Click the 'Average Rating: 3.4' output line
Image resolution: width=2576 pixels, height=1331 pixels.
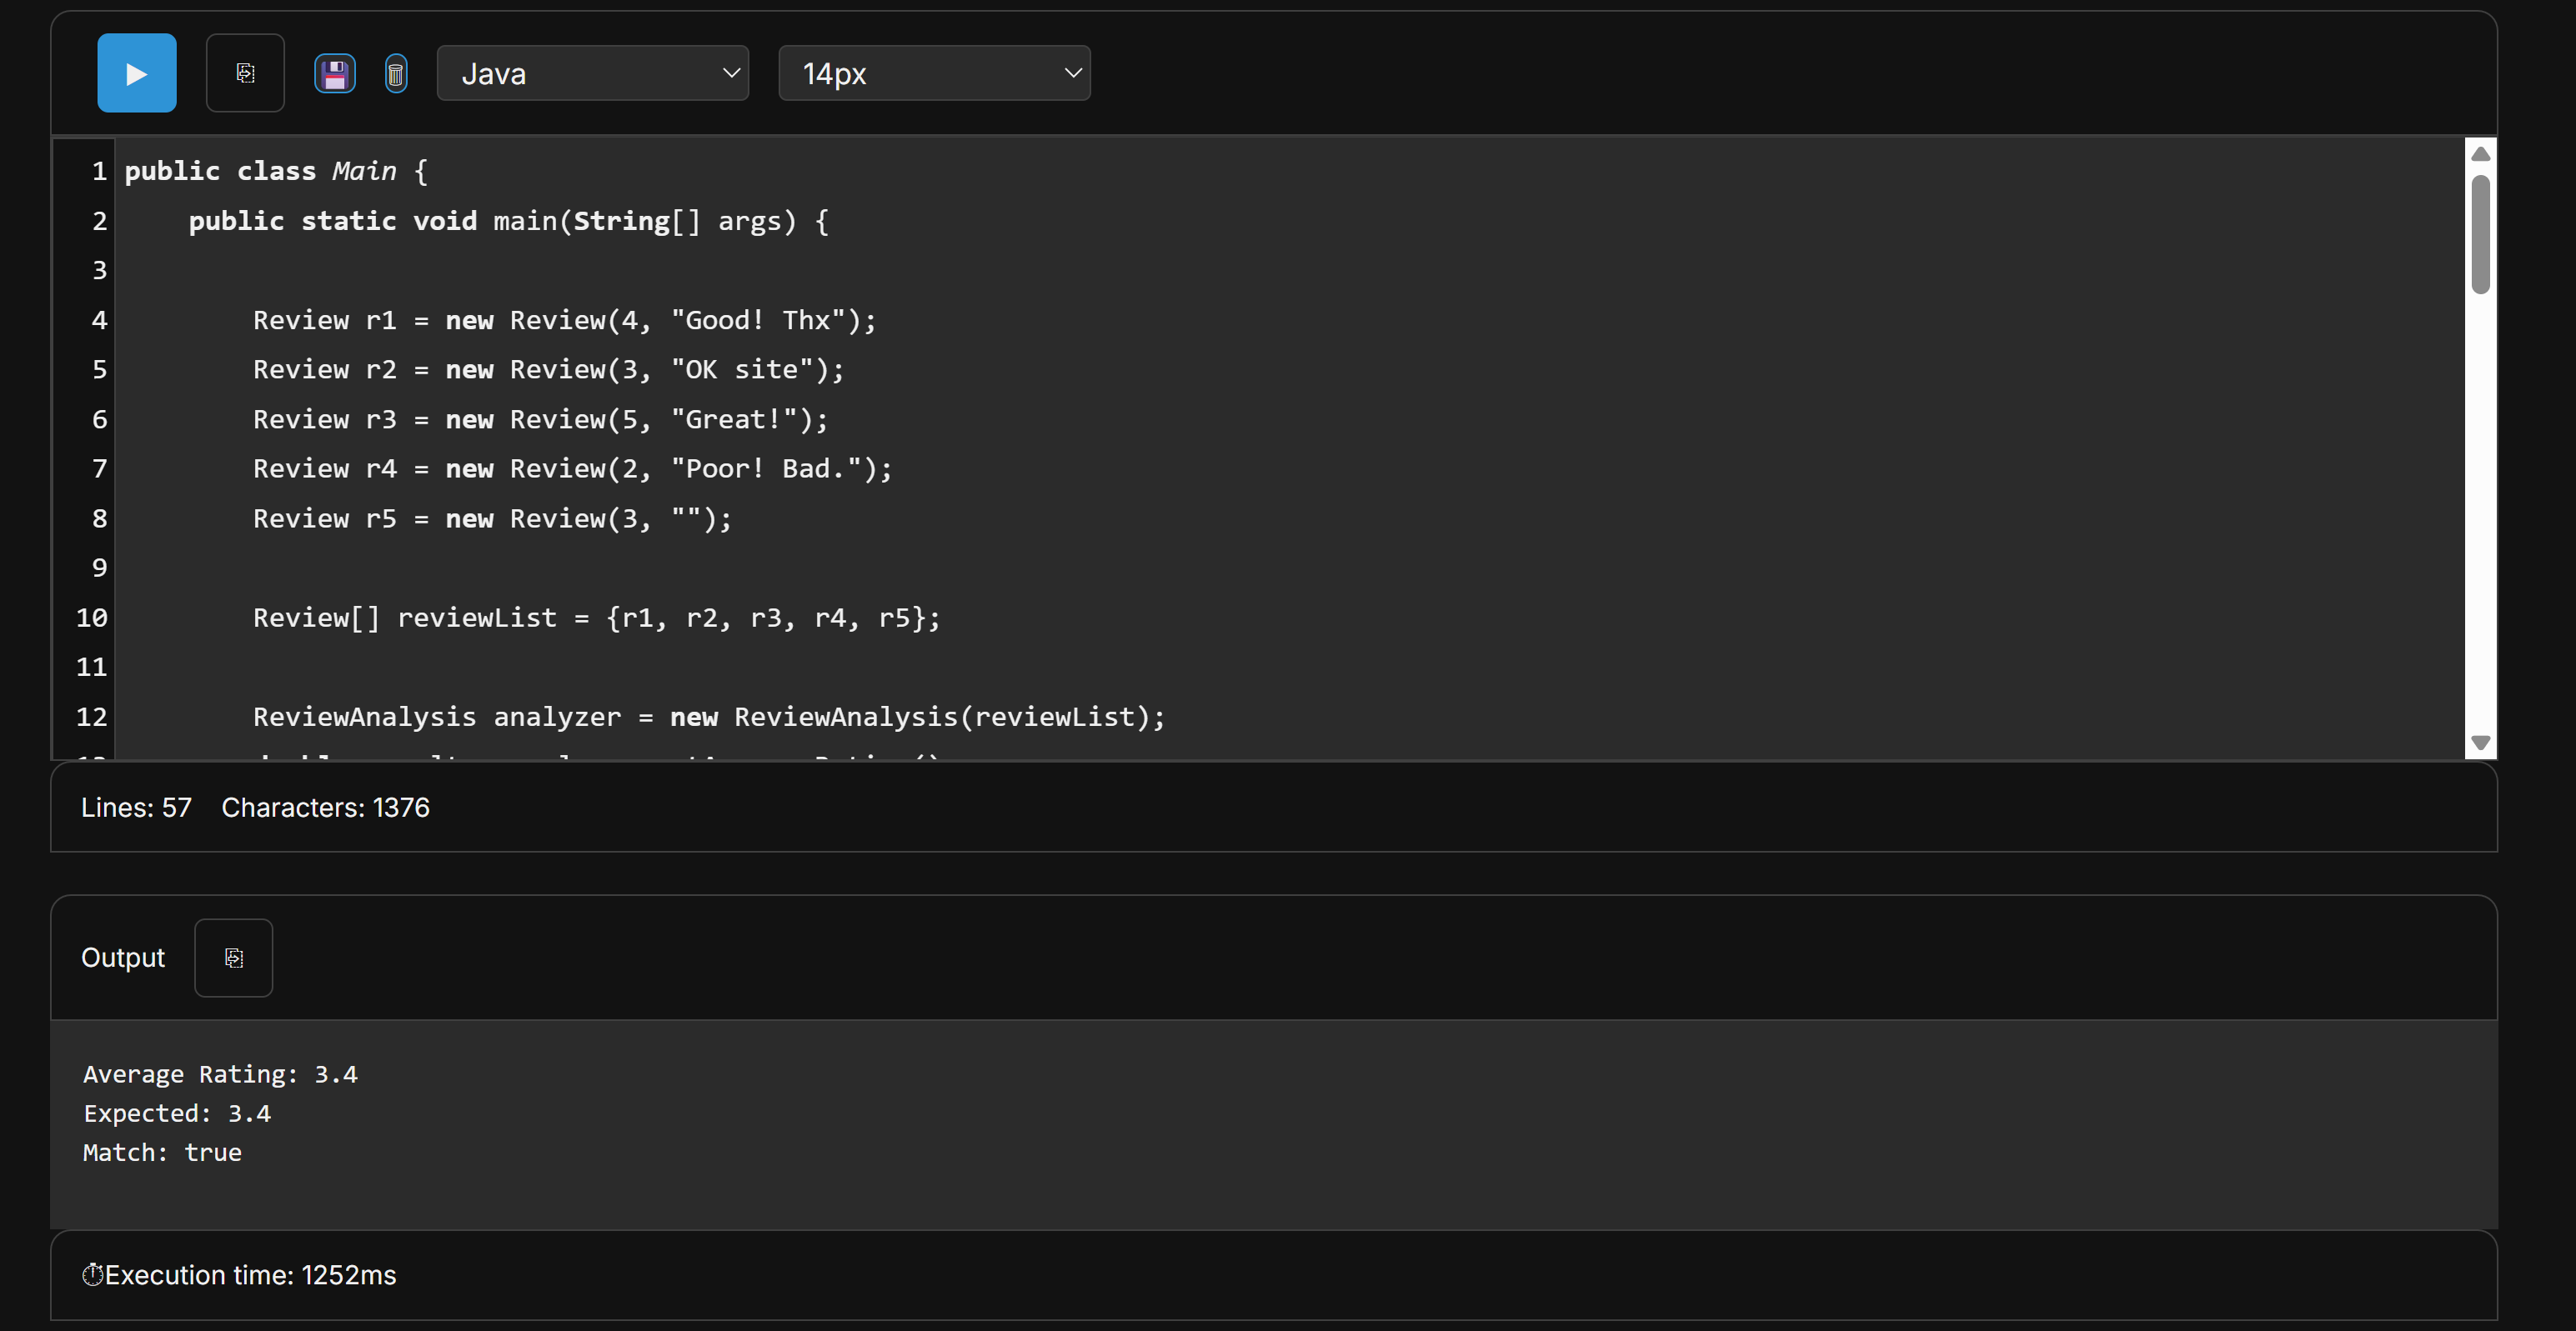220,1075
